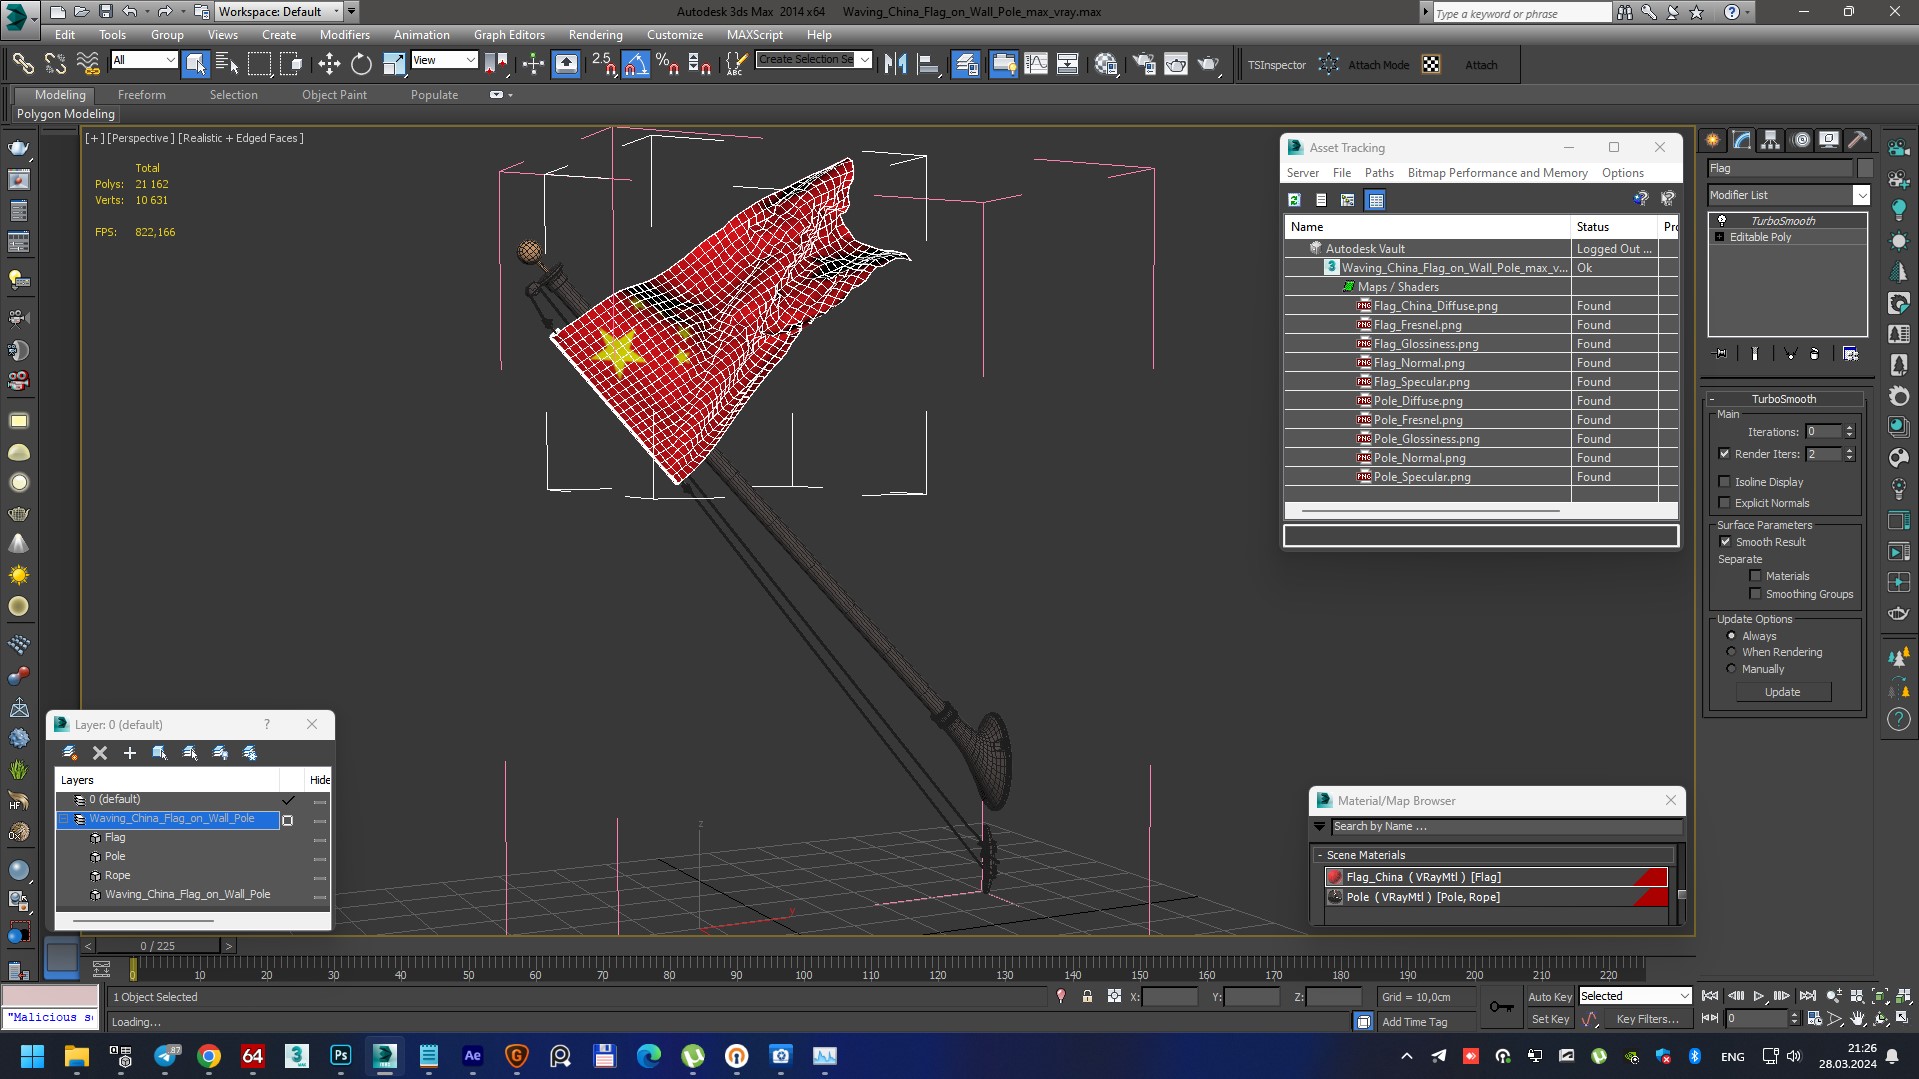
Task: Play the animation
Action: [1759, 996]
